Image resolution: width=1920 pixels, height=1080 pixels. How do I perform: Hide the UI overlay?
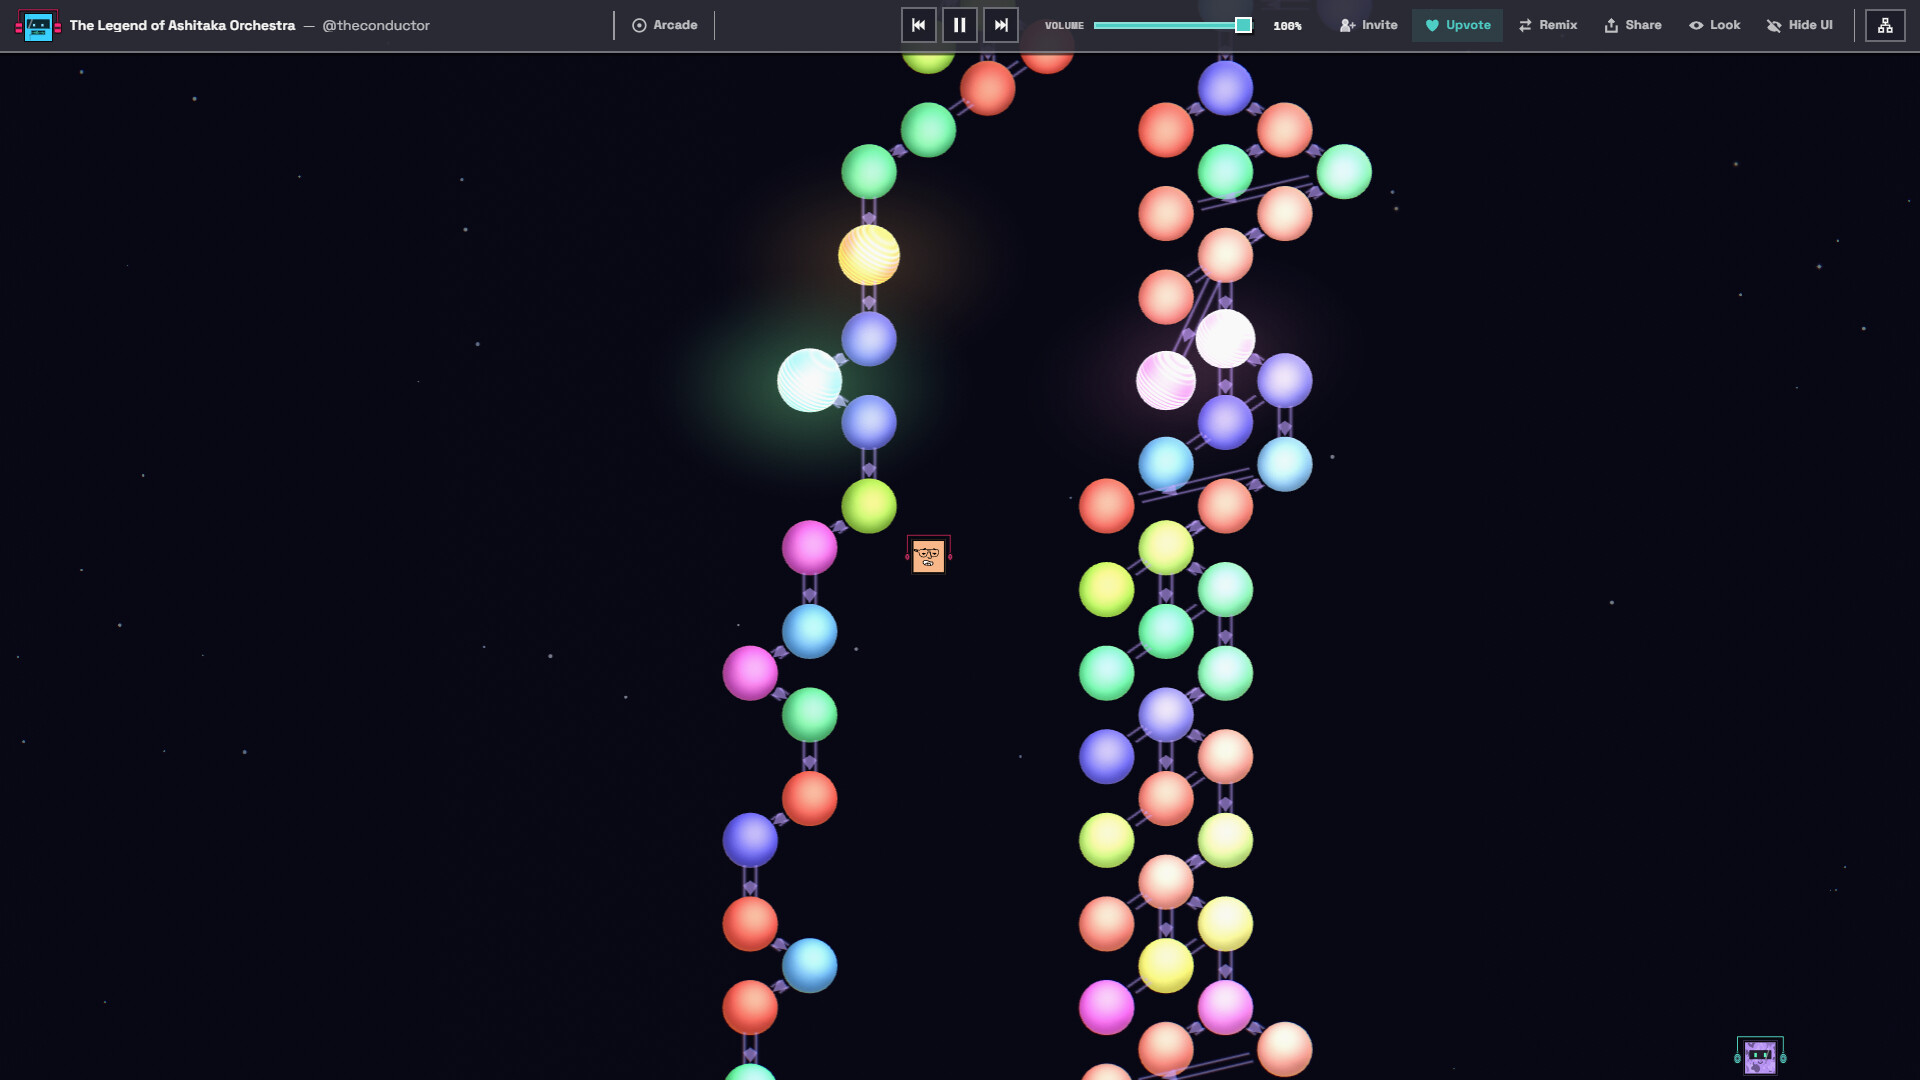click(1799, 25)
